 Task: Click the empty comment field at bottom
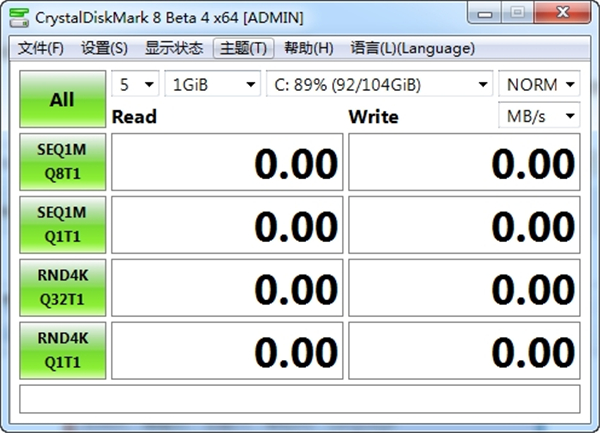click(300, 399)
